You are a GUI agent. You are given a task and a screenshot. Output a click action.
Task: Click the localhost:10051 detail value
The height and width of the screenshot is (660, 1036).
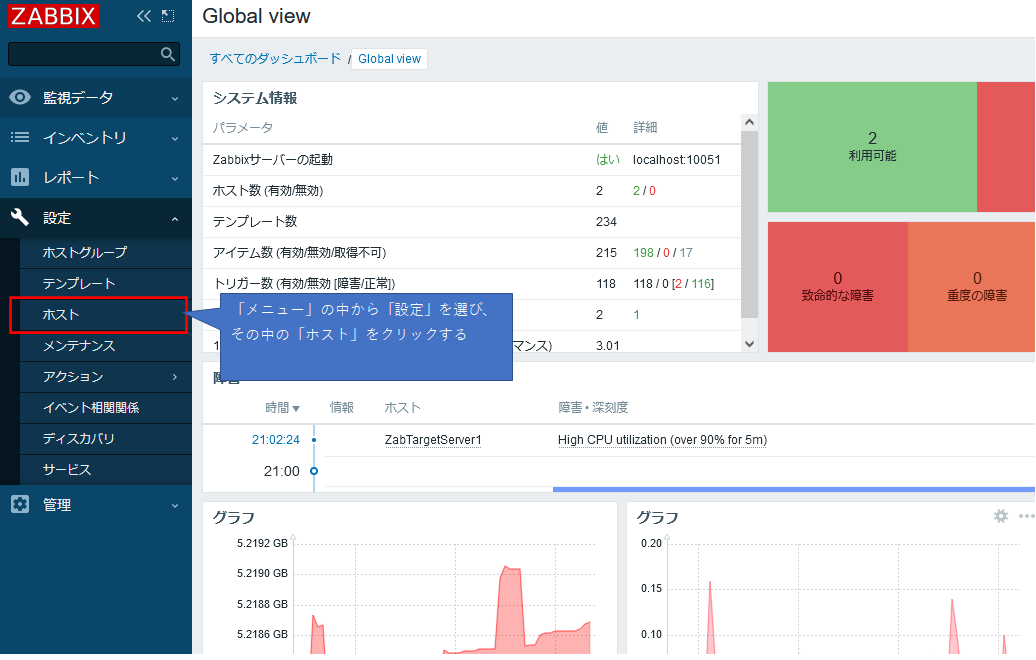coord(677,160)
